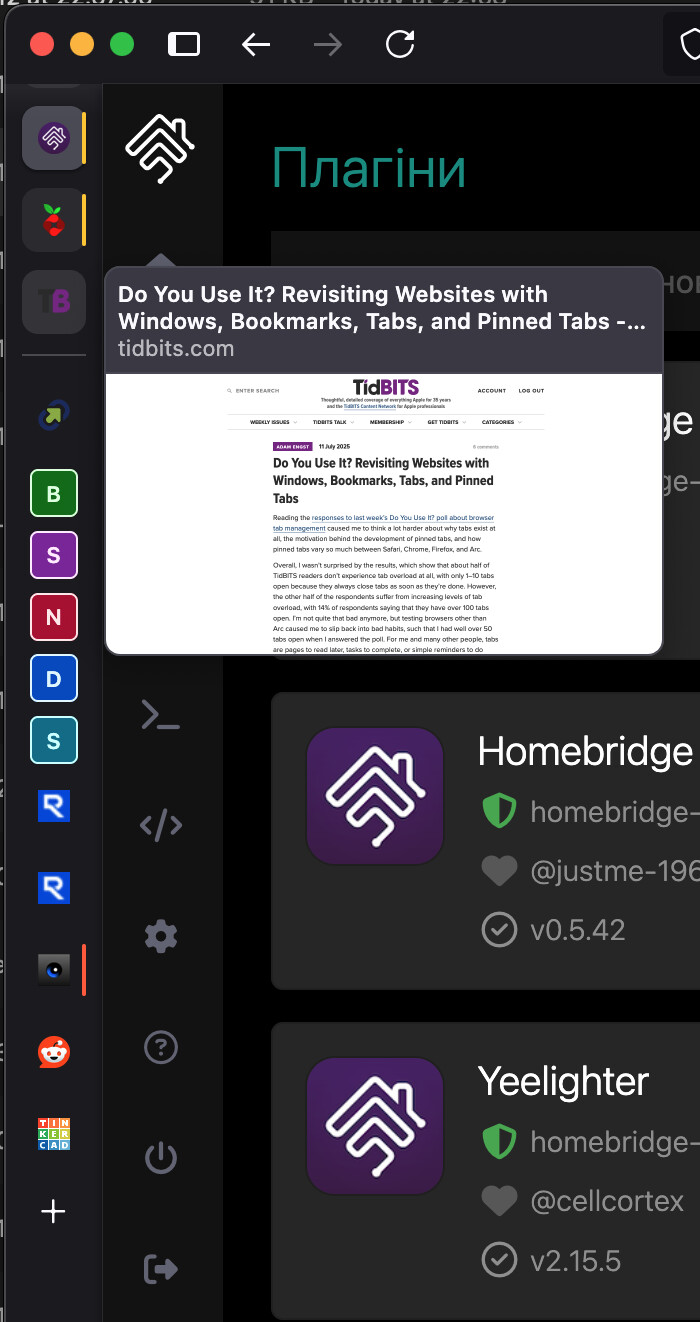Image resolution: width=700 pixels, height=1322 pixels.
Task: Reload the current page
Action: [x=400, y=44]
